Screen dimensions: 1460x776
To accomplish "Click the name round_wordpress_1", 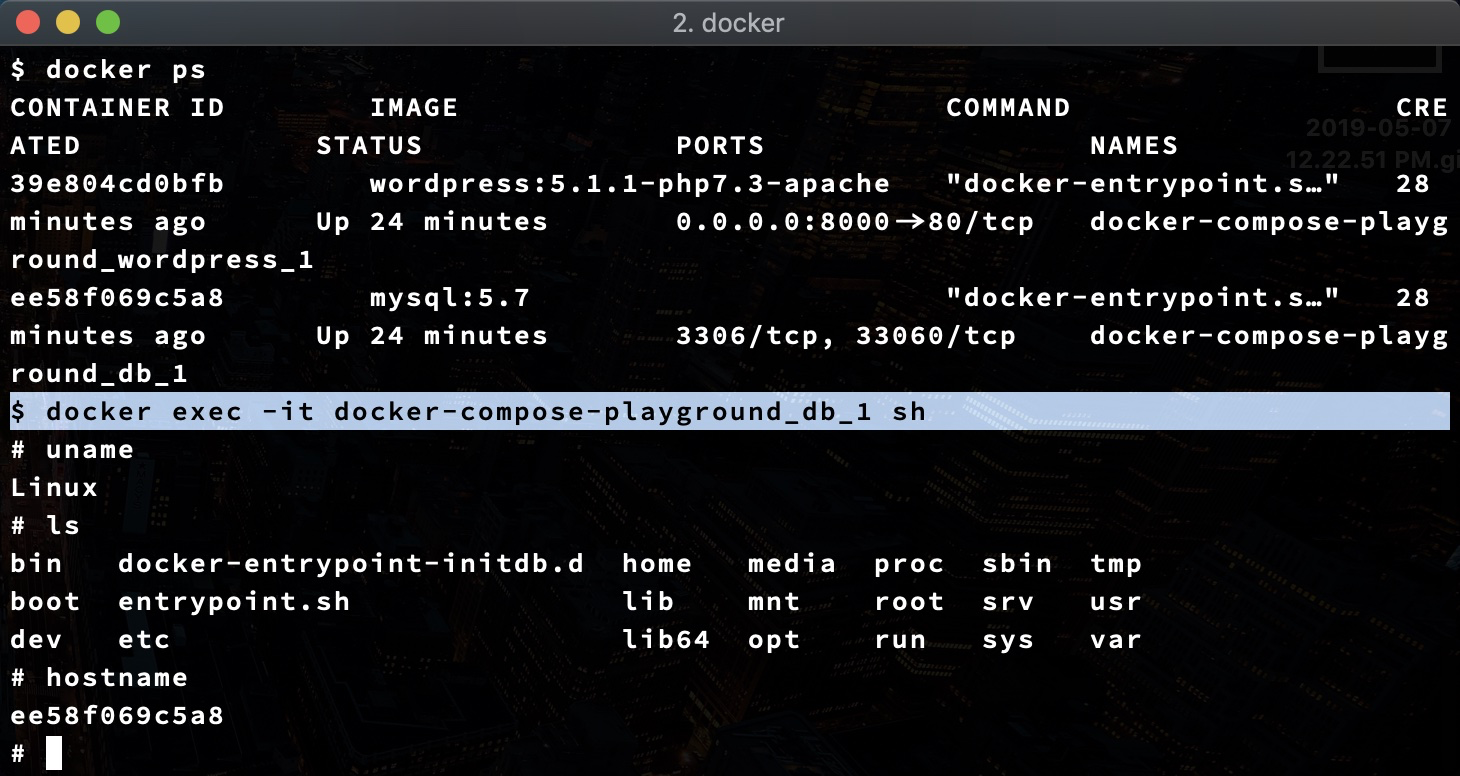I will 162,260.
